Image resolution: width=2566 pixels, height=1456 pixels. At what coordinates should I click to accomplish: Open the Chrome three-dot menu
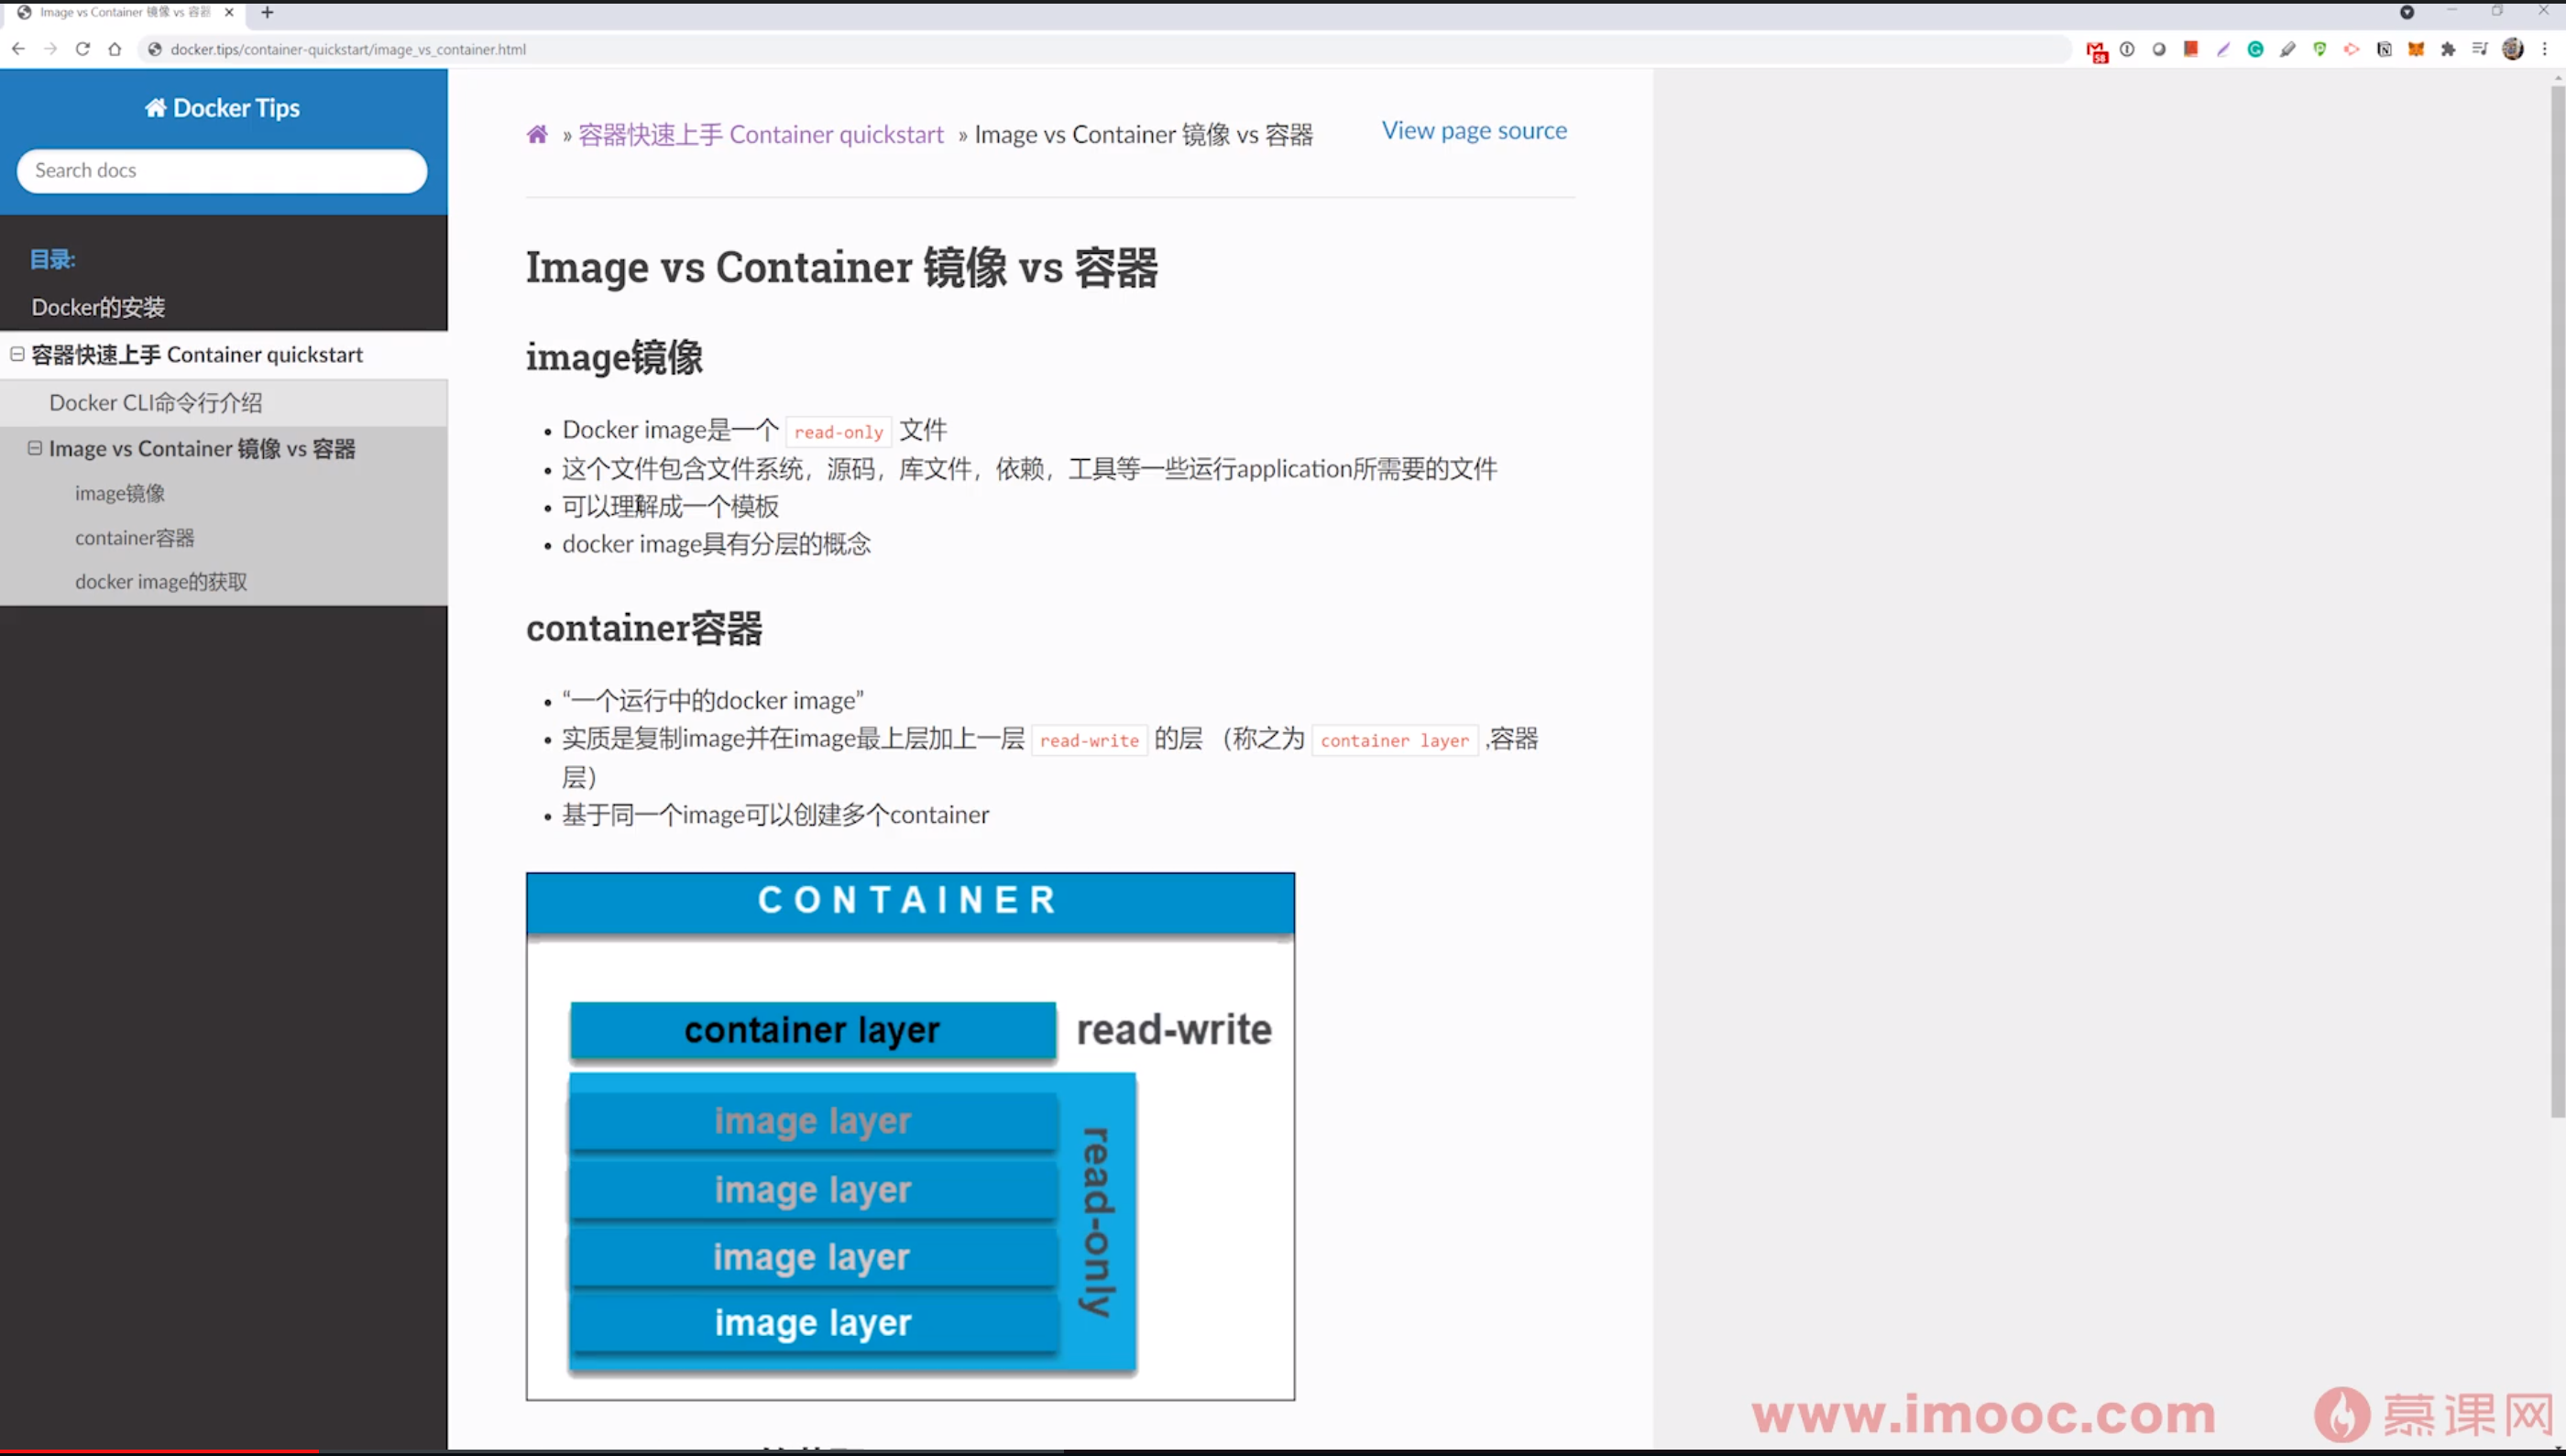click(2545, 49)
